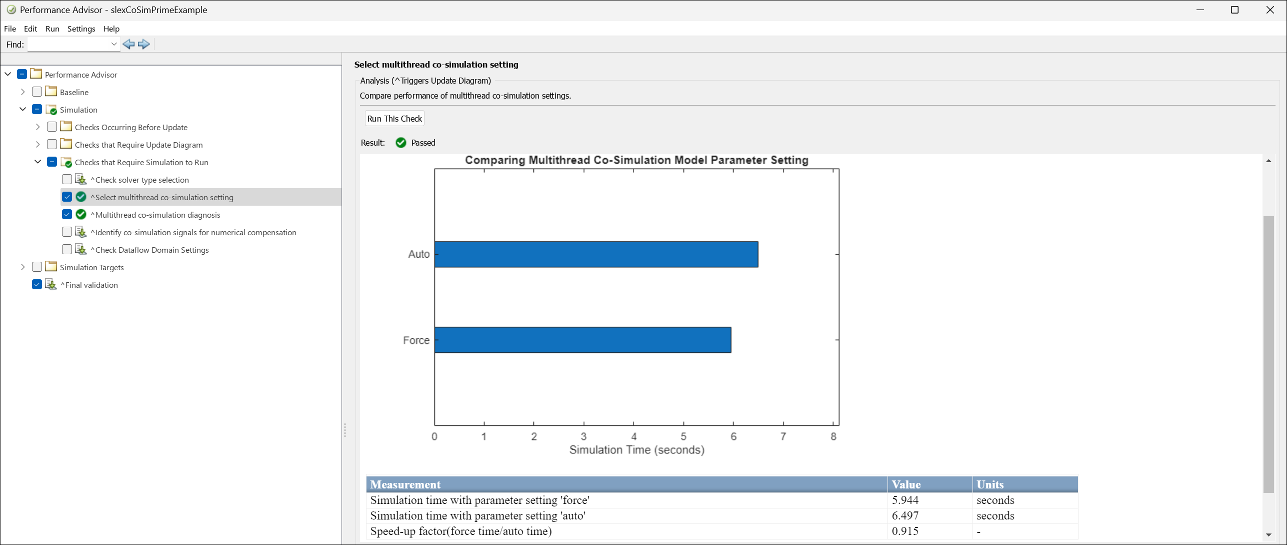Click the Simulation folder icon with green check

coord(51,110)
